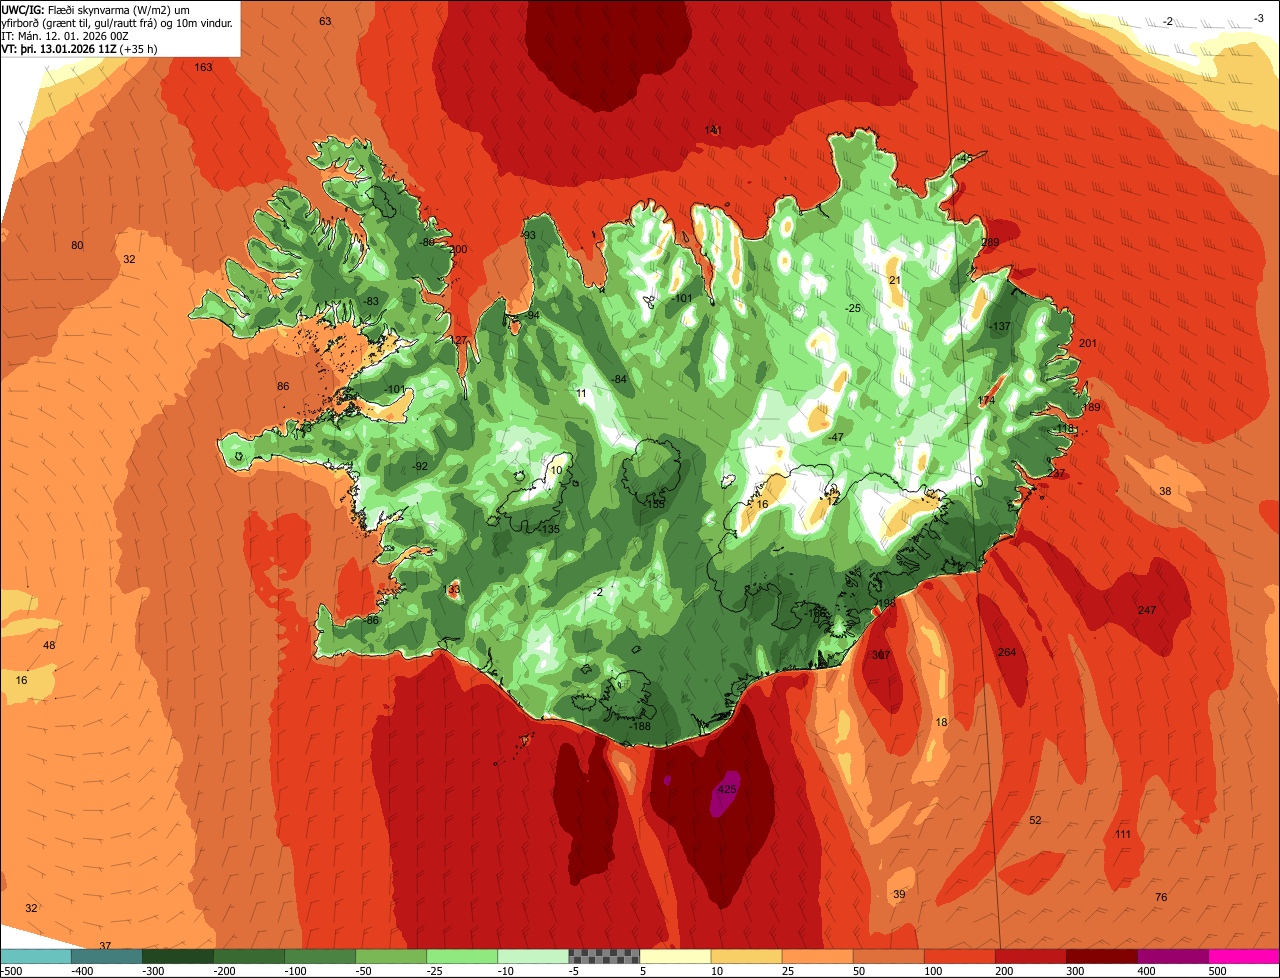The image size is (1280, 978).
Task: Click legend swatch between -50 and -25
Action: pos(391,956)
